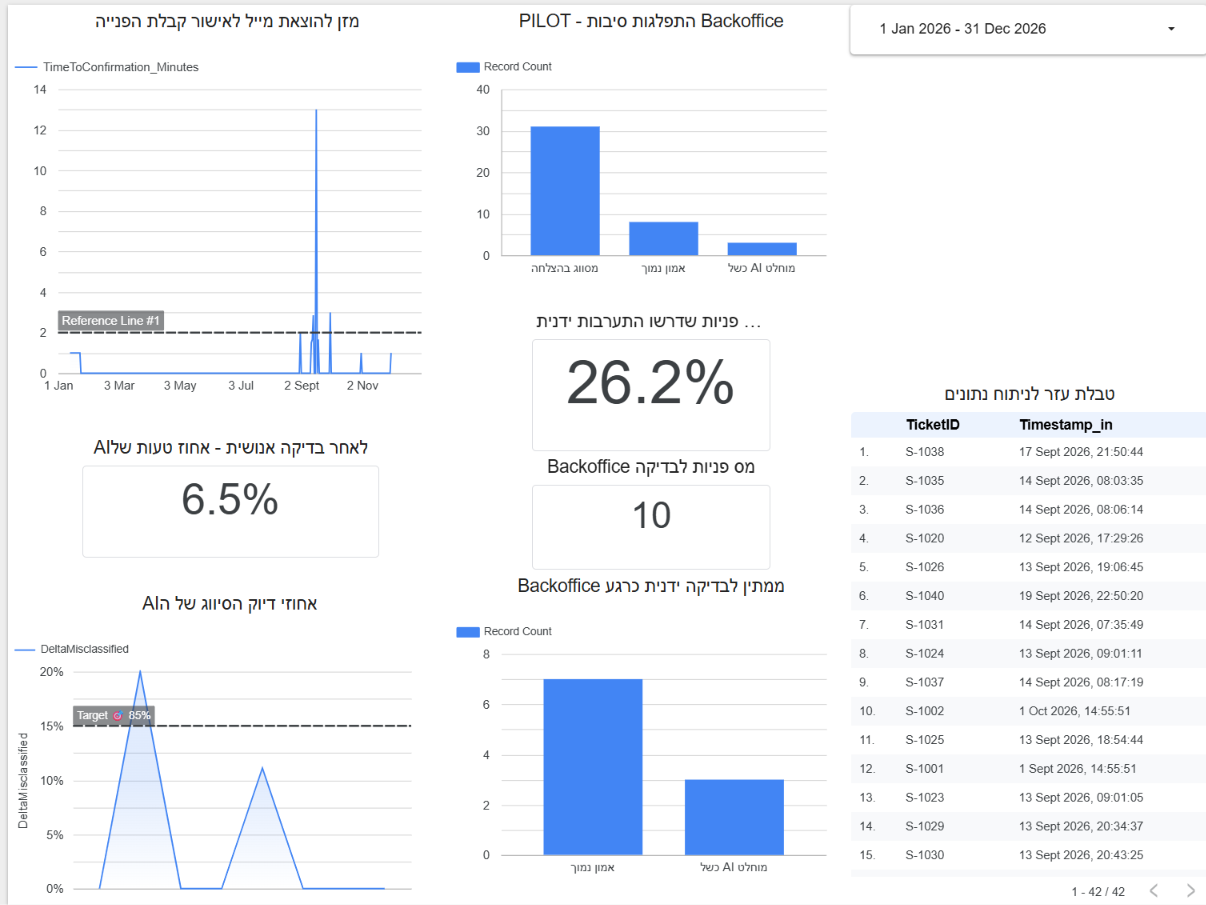Viewport: 1206px width, 905px height.
Task: Select table cell S-1038
Action: (x=924, y=452)
